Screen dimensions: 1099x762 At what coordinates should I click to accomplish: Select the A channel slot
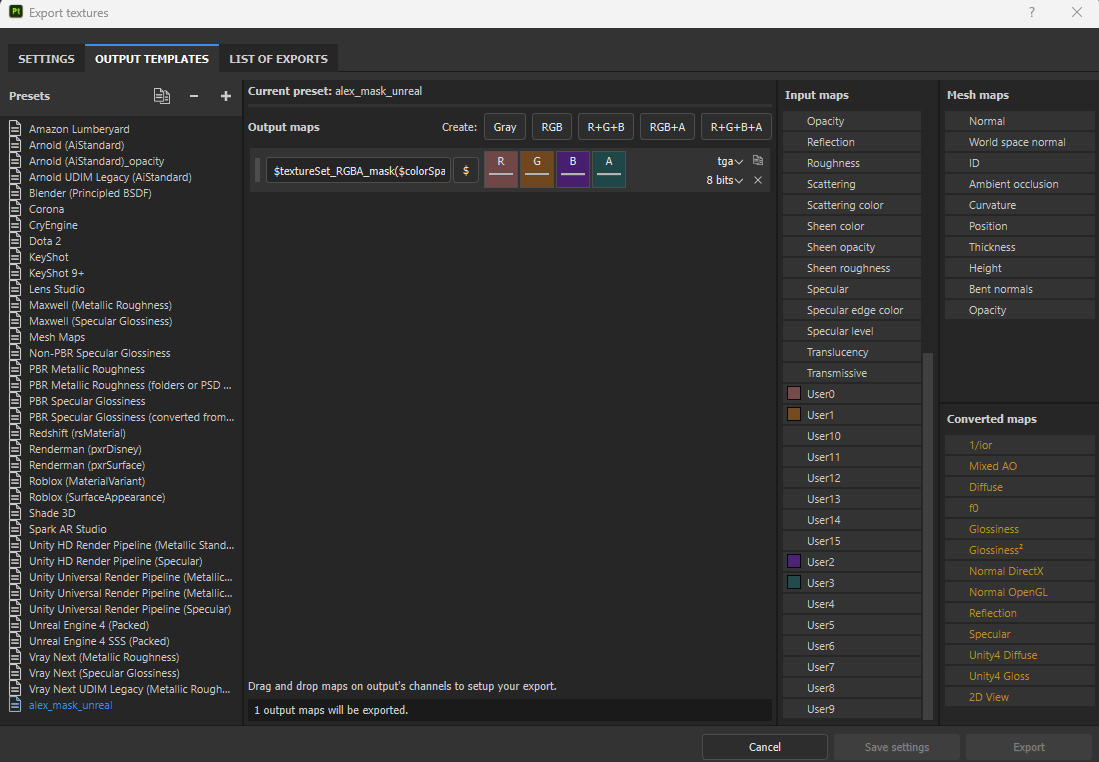tap(608, 168)
